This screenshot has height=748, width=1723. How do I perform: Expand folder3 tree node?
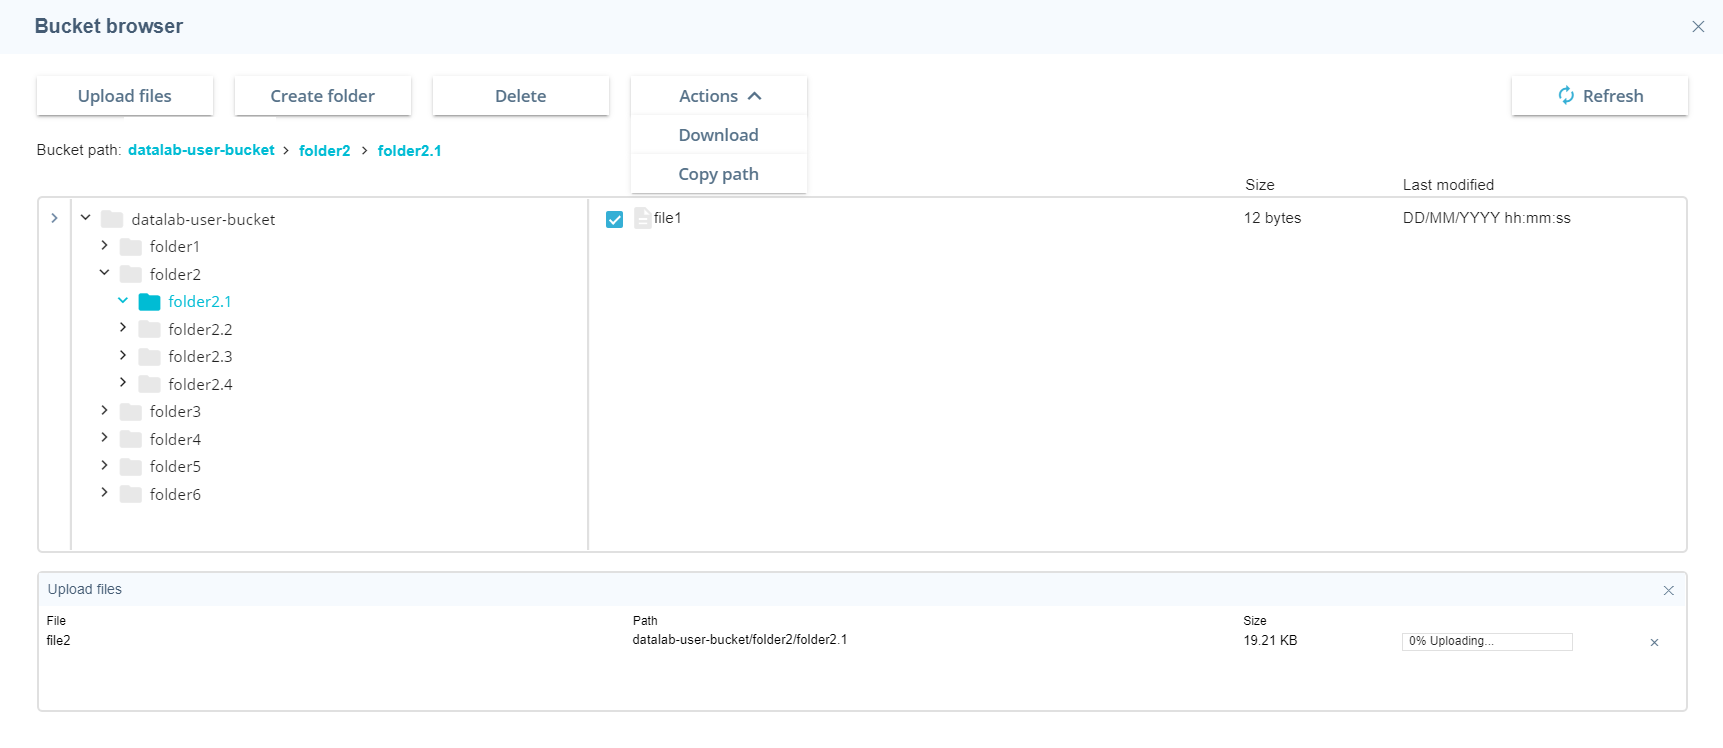(104, 410)
